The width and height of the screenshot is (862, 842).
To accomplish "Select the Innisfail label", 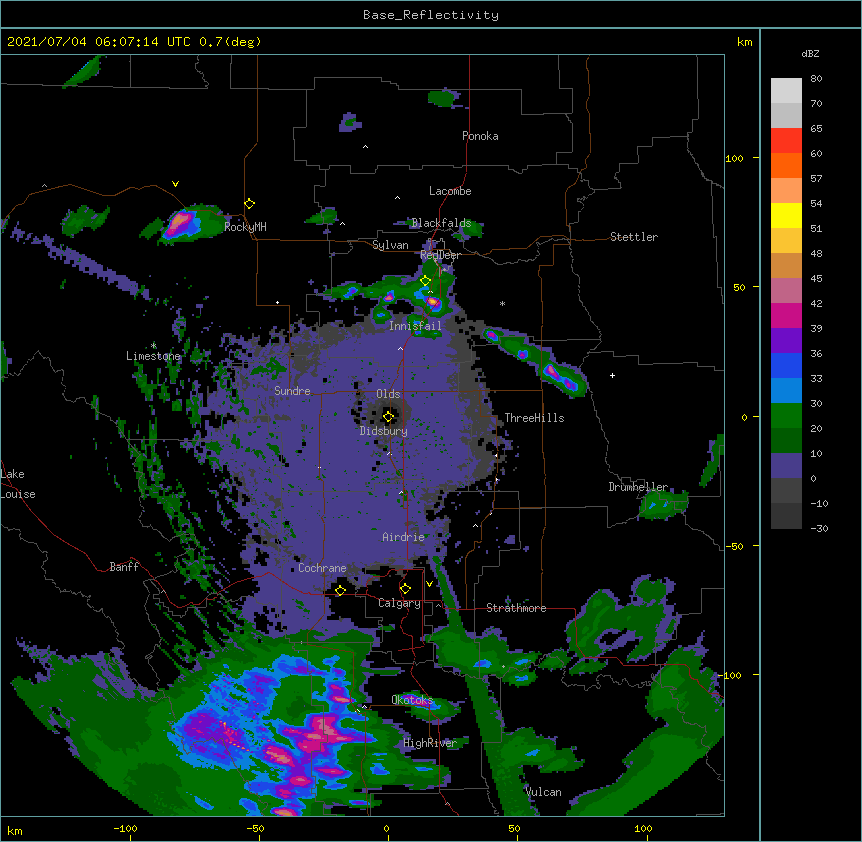I will 415,326.
